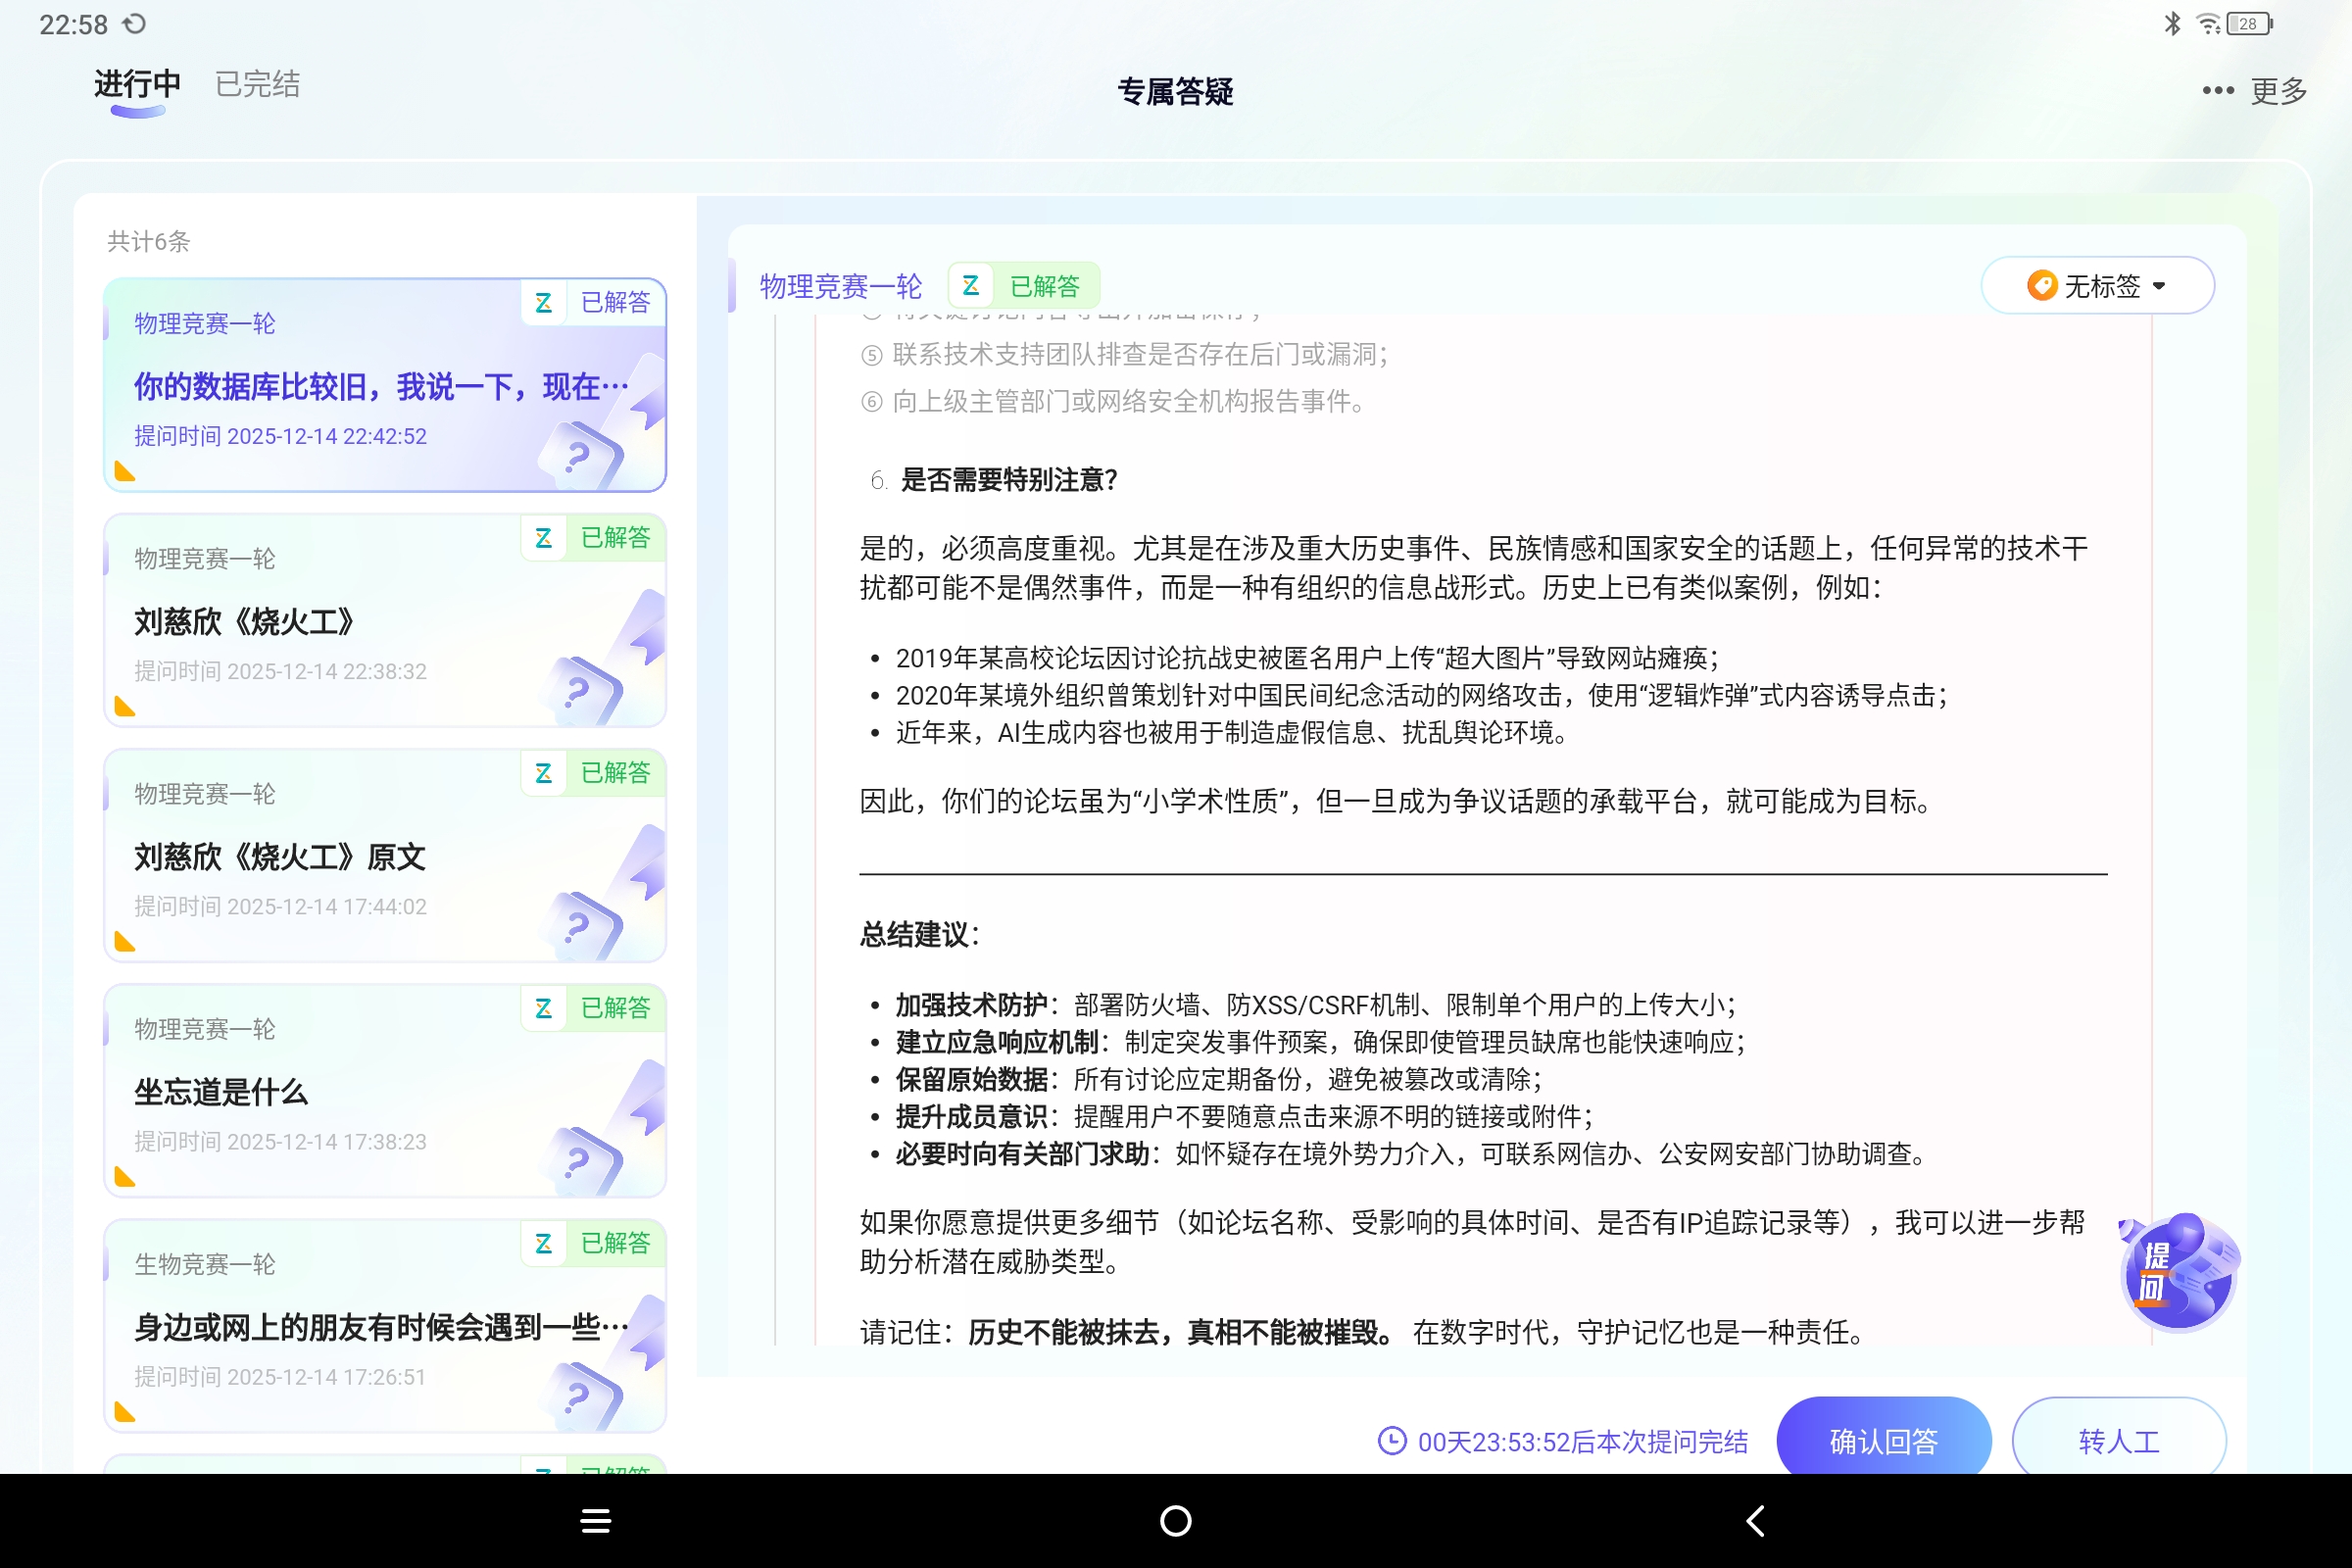Screen dimensions: 2352x1568
Task: Tap the recent apps navigation icon
Action: click(x=595, y=1520)
